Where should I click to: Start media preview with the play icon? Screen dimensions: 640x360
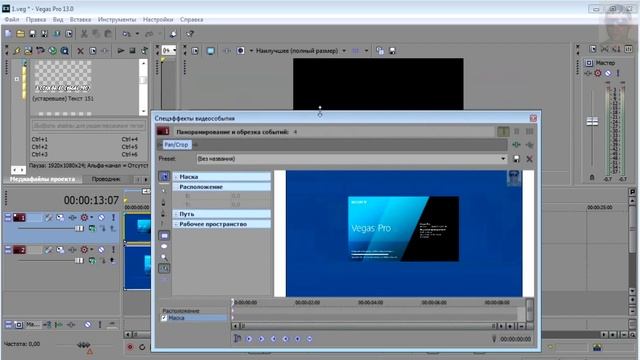pyautogui.click(x=120, y=51)
